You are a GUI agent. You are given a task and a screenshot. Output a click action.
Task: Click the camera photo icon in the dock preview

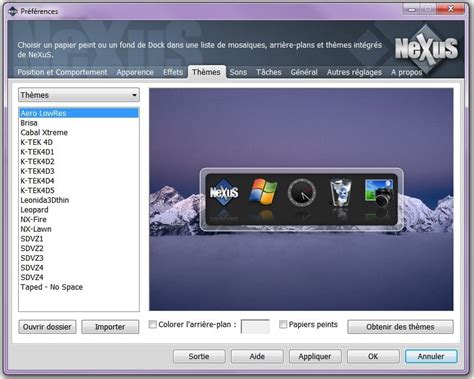tap(379, 192)
